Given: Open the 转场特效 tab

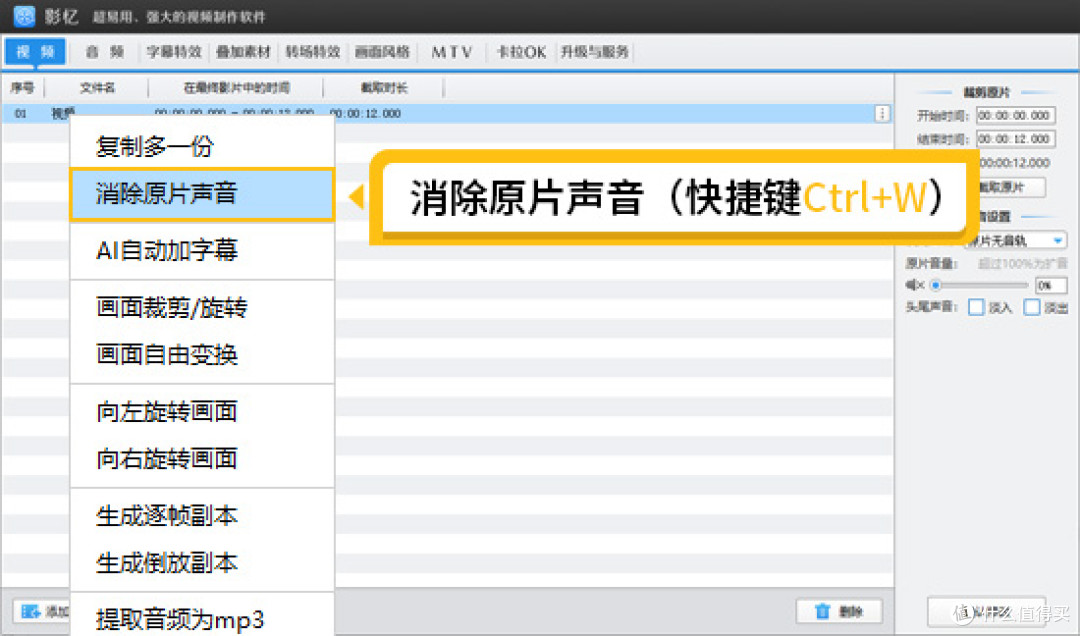Looking at the screenshot, I should point(313,52).
